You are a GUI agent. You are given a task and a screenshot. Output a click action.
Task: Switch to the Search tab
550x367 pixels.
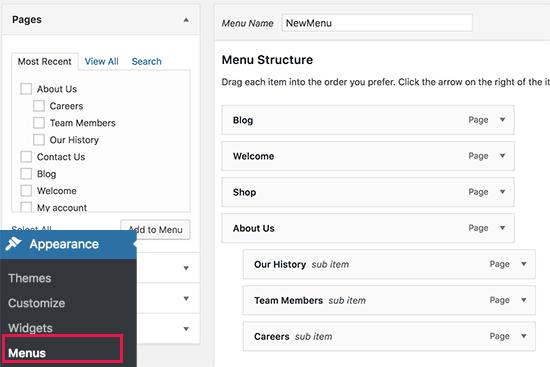pyautogui.click(x=147, y=61)
